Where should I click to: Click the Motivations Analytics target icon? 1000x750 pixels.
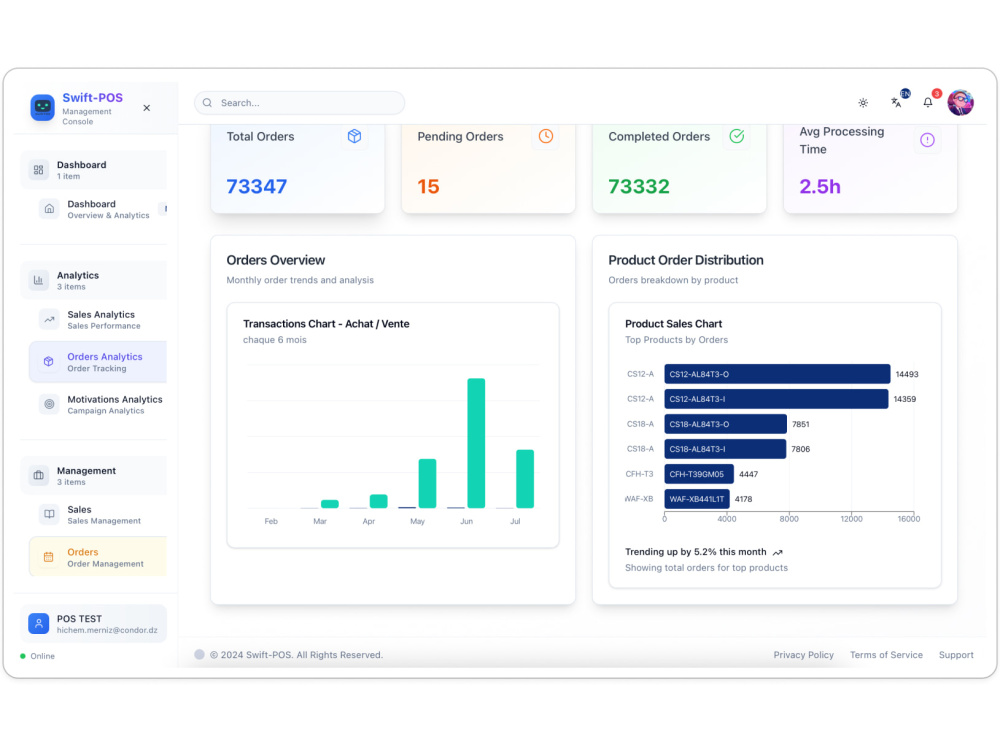[x=49, y=404]
